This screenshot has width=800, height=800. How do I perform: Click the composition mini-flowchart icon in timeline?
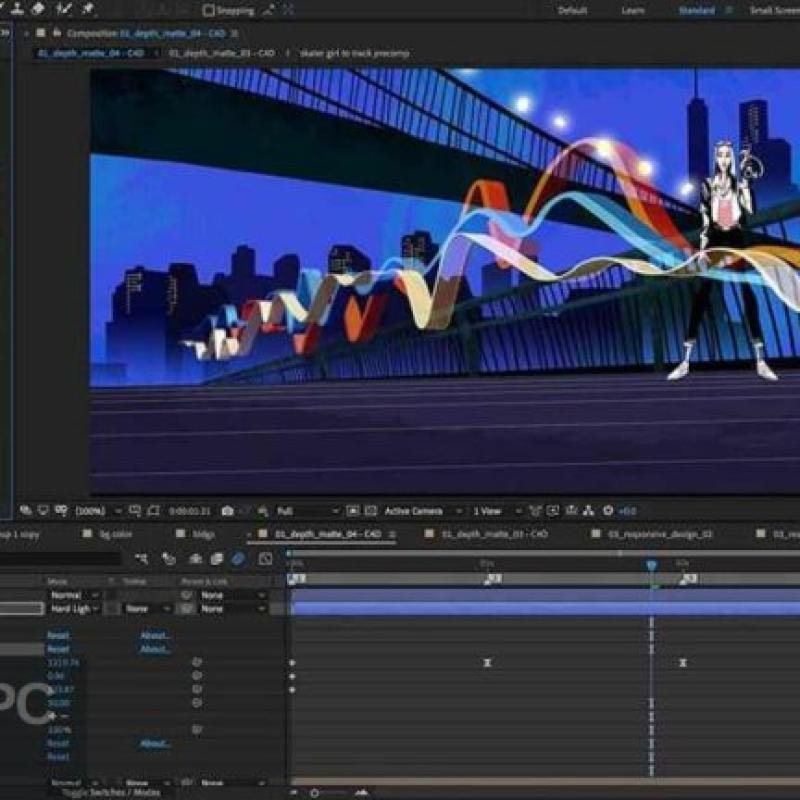[x=142, y=559]
